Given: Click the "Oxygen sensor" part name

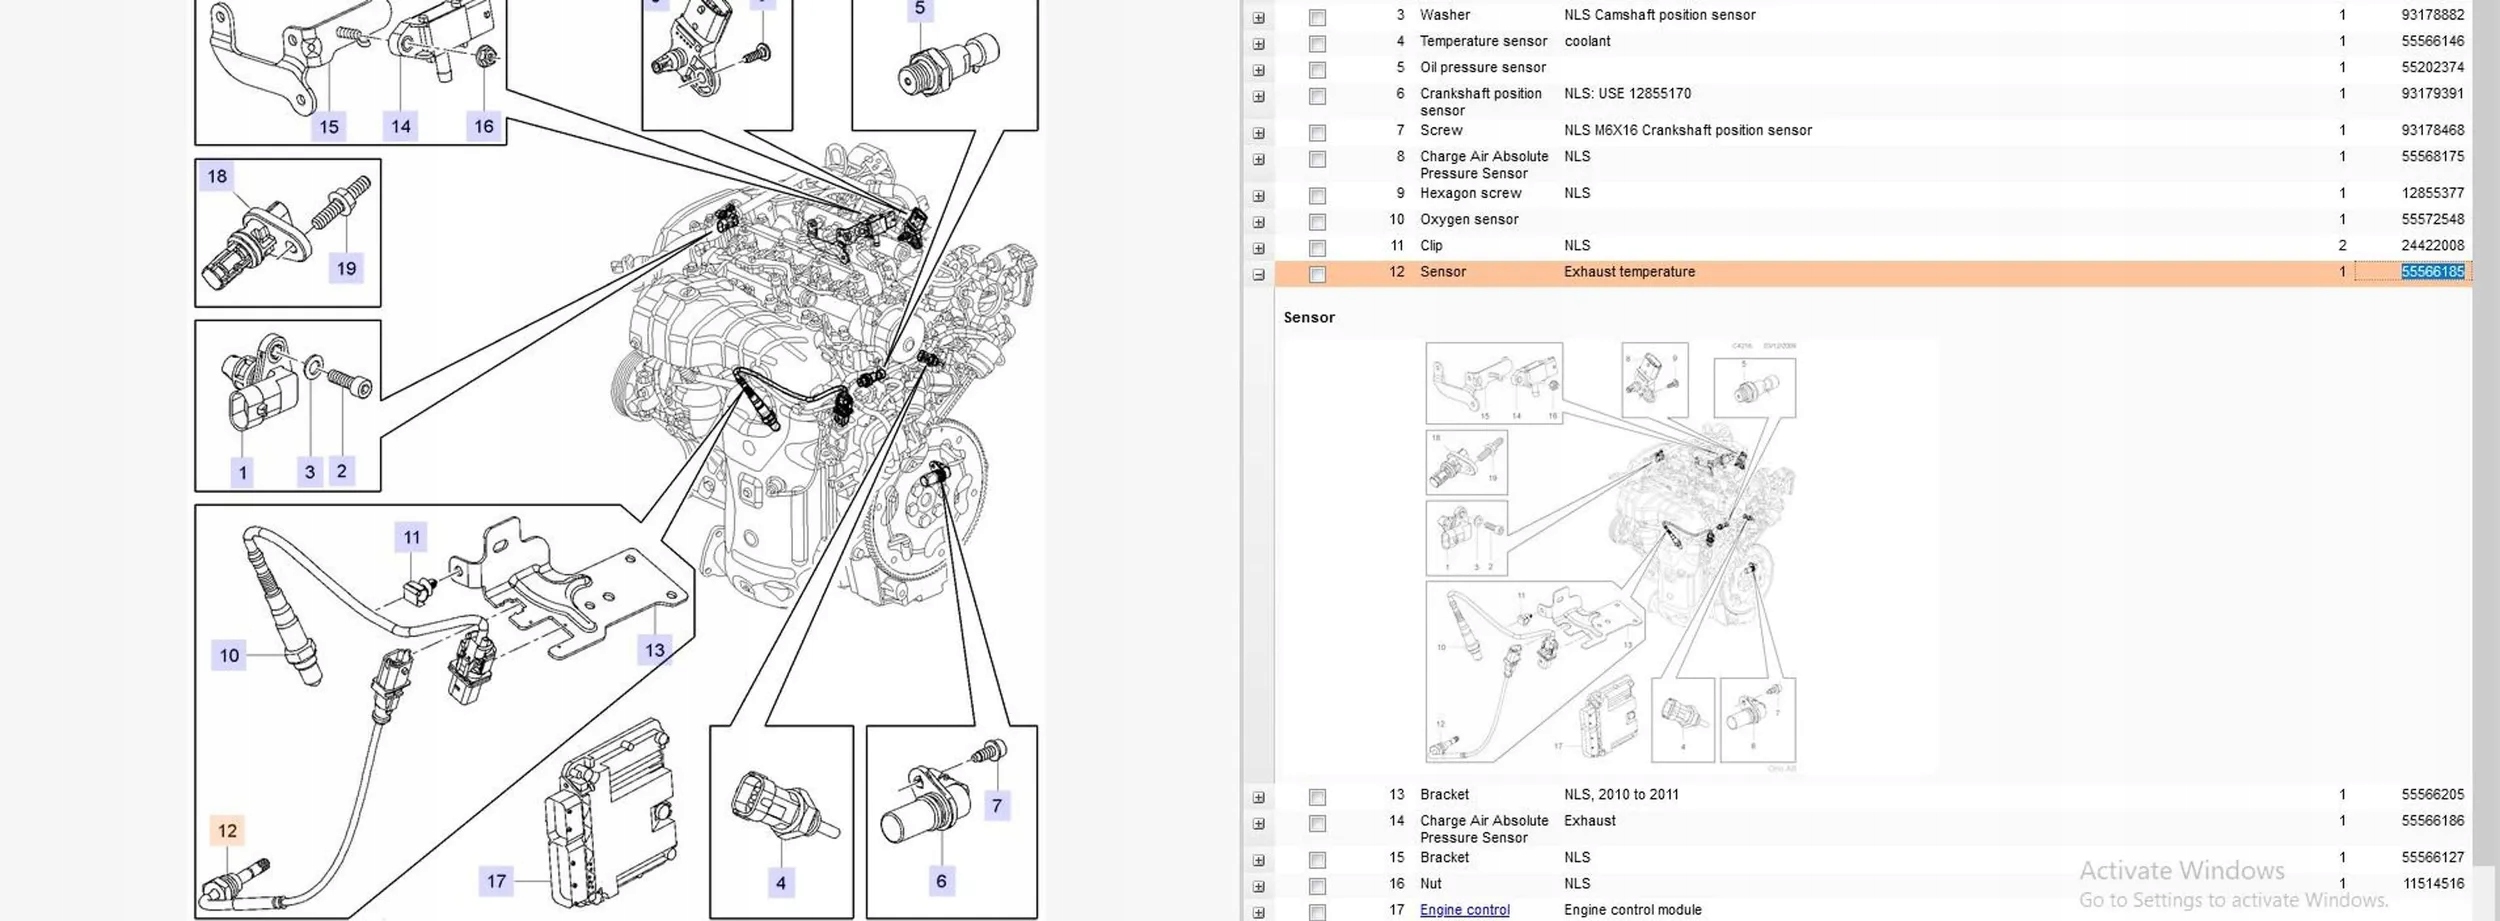Looking at the screenshot, I should 1469,219.
